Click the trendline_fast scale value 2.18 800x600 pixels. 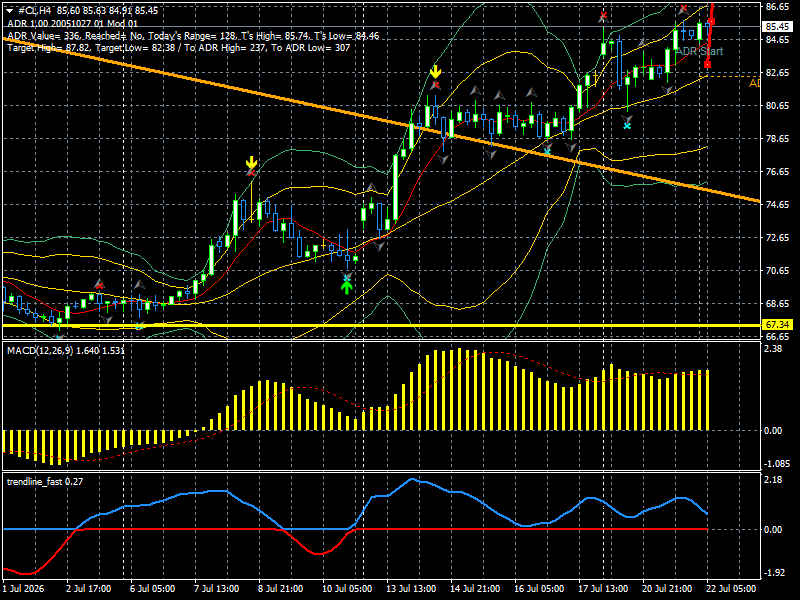[773, 480]
